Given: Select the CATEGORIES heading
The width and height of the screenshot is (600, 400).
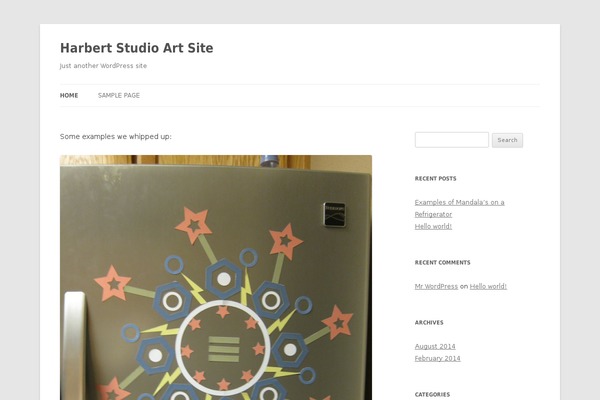Looking at the screenshot, I should pyautogui.click(x=432, y=395).
